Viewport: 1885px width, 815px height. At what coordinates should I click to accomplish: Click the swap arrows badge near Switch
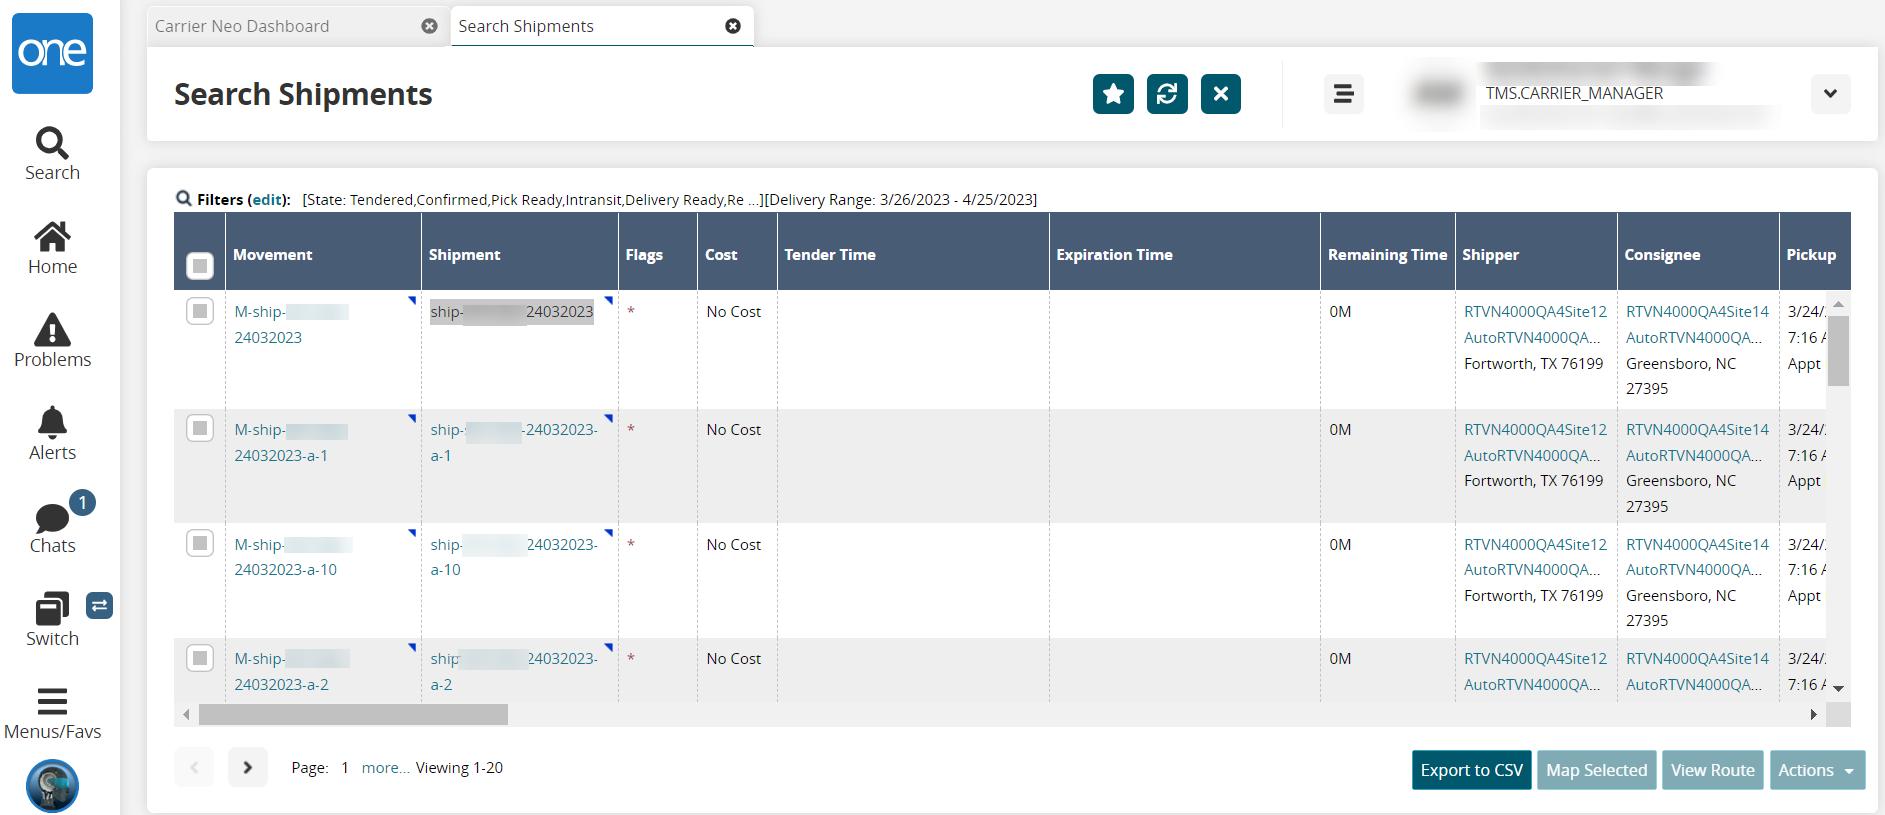[99, 605]
